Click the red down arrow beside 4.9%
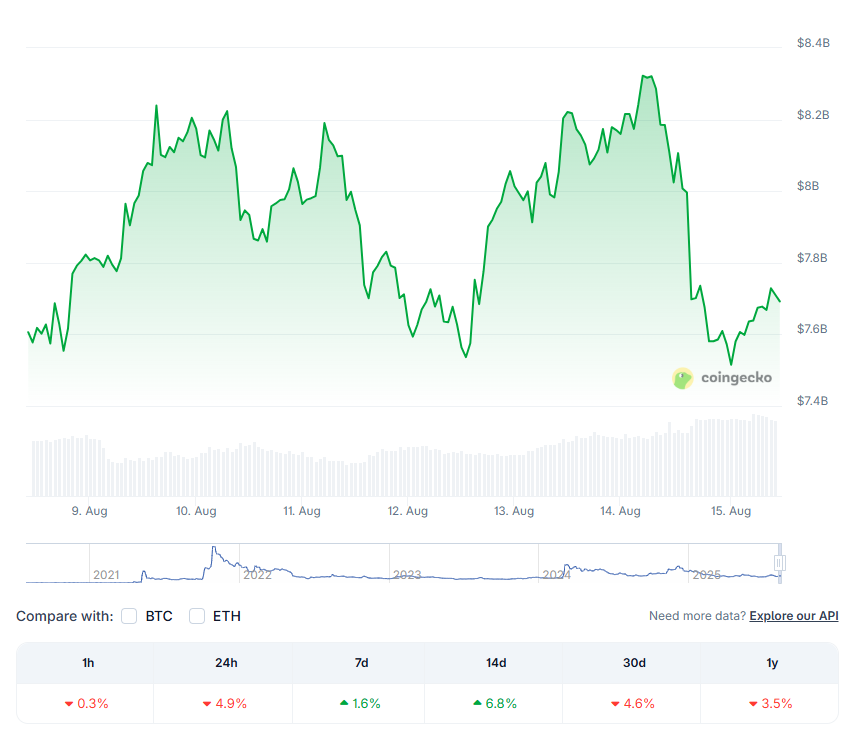 pos(207,704)
